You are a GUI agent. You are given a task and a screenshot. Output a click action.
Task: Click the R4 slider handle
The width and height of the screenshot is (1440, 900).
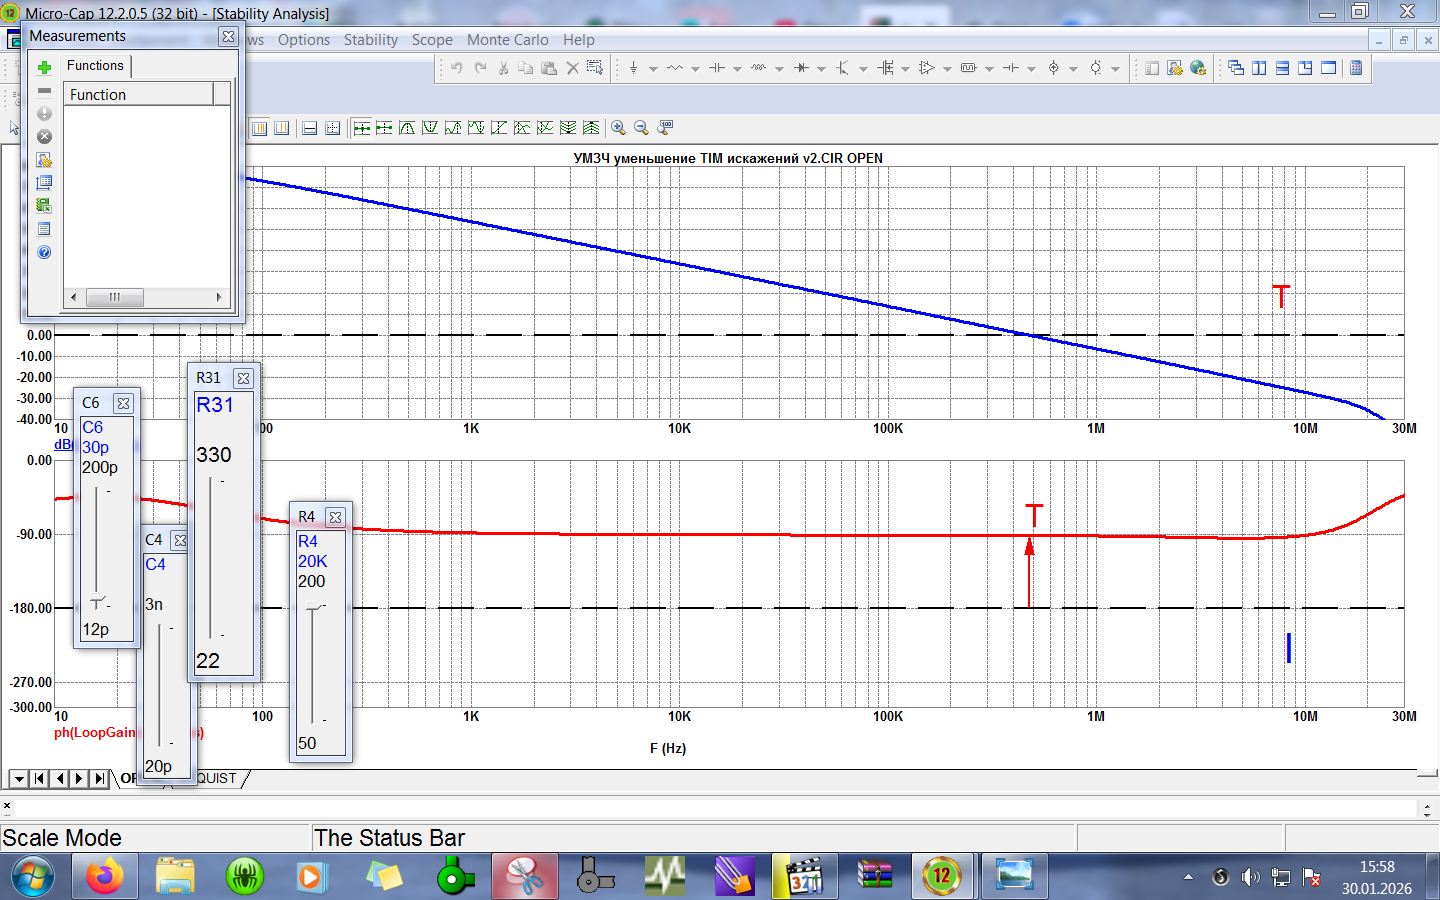coord(314,607)
